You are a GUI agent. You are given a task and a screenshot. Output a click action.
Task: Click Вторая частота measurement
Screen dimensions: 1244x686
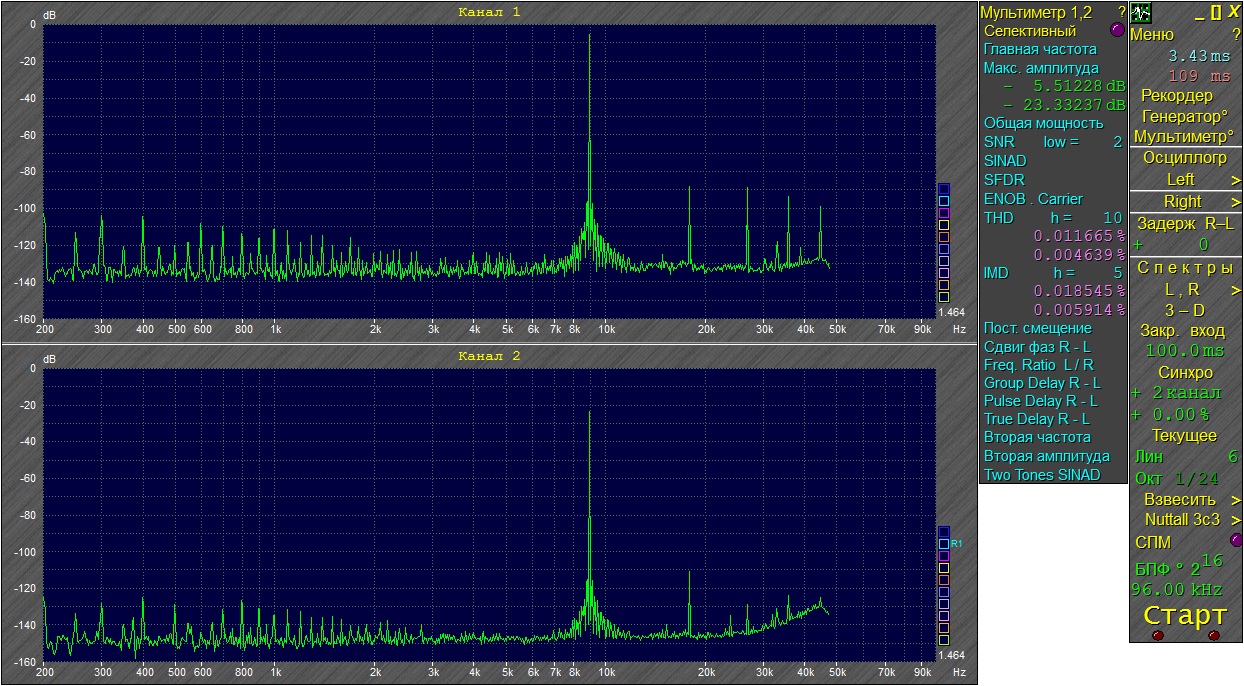pyautogui.click(x=1037, y=437)
